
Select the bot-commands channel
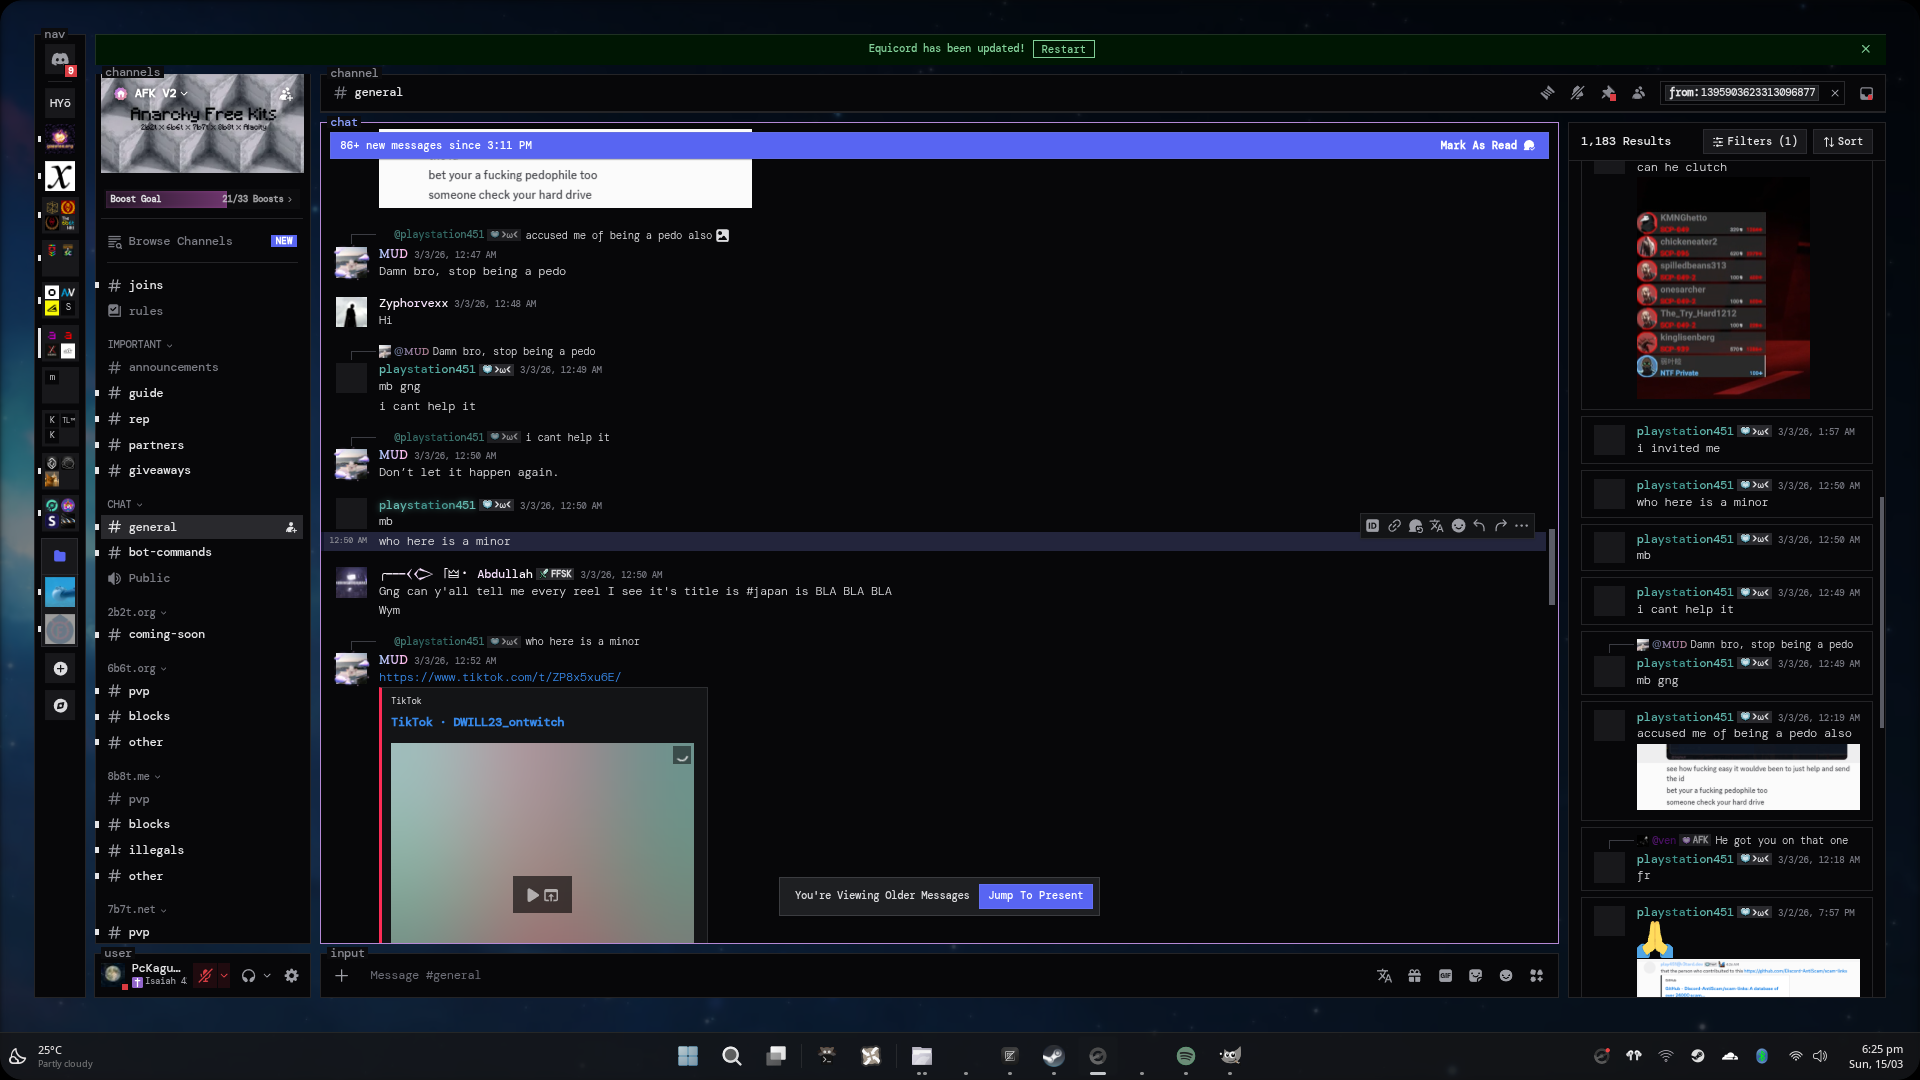pos(170,552)
